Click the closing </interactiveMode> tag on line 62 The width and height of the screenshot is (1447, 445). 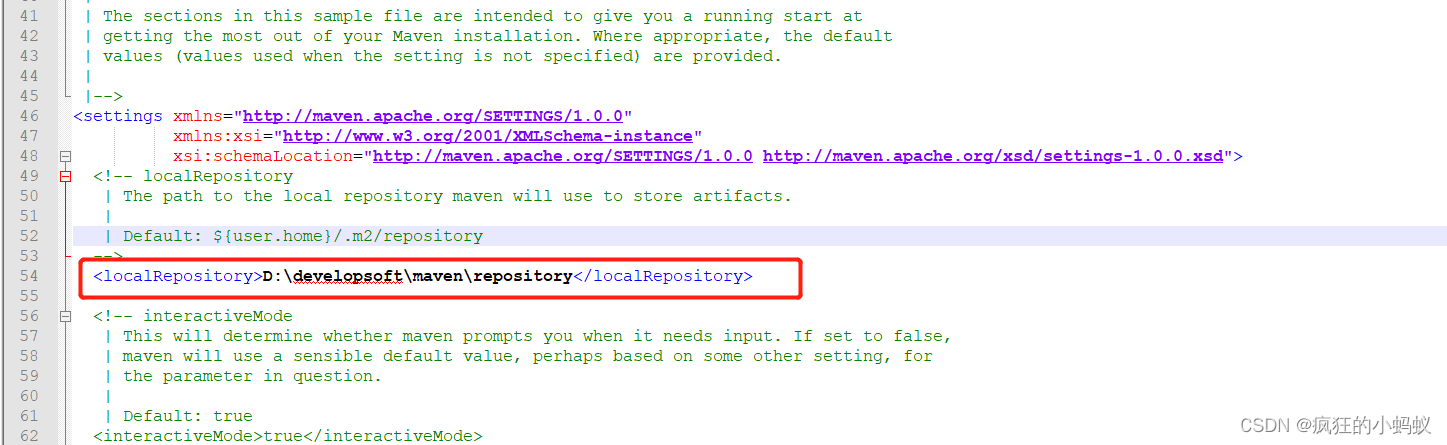pos(393,436)
